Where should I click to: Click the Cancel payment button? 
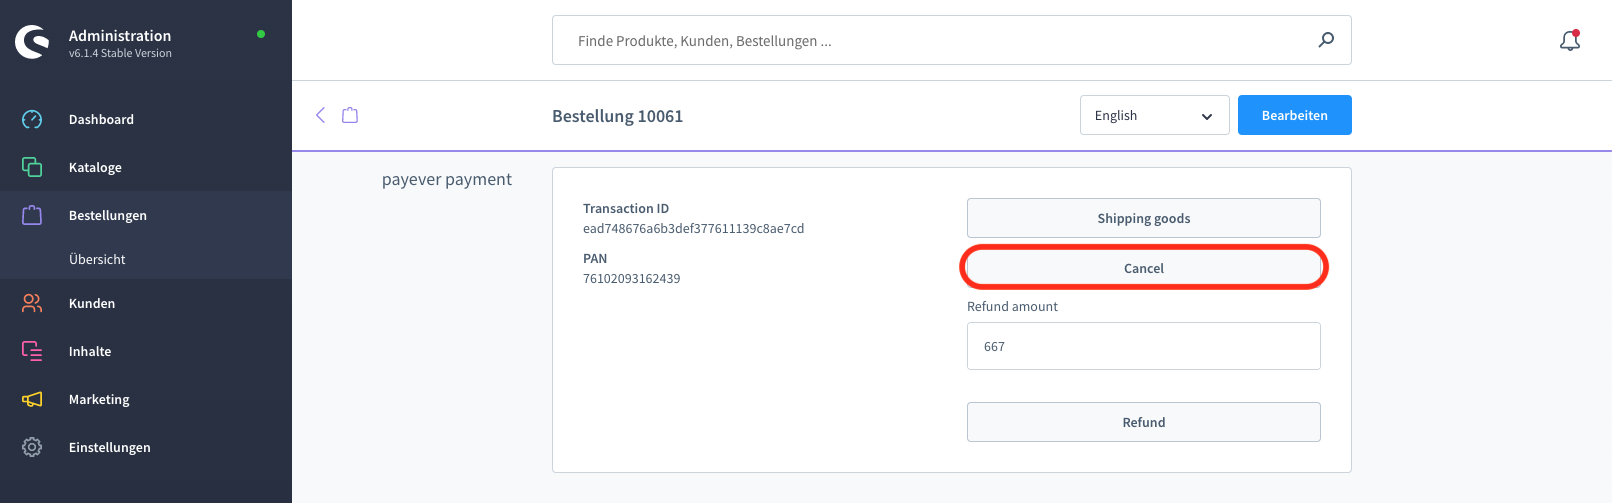[x=1144, y=268]
